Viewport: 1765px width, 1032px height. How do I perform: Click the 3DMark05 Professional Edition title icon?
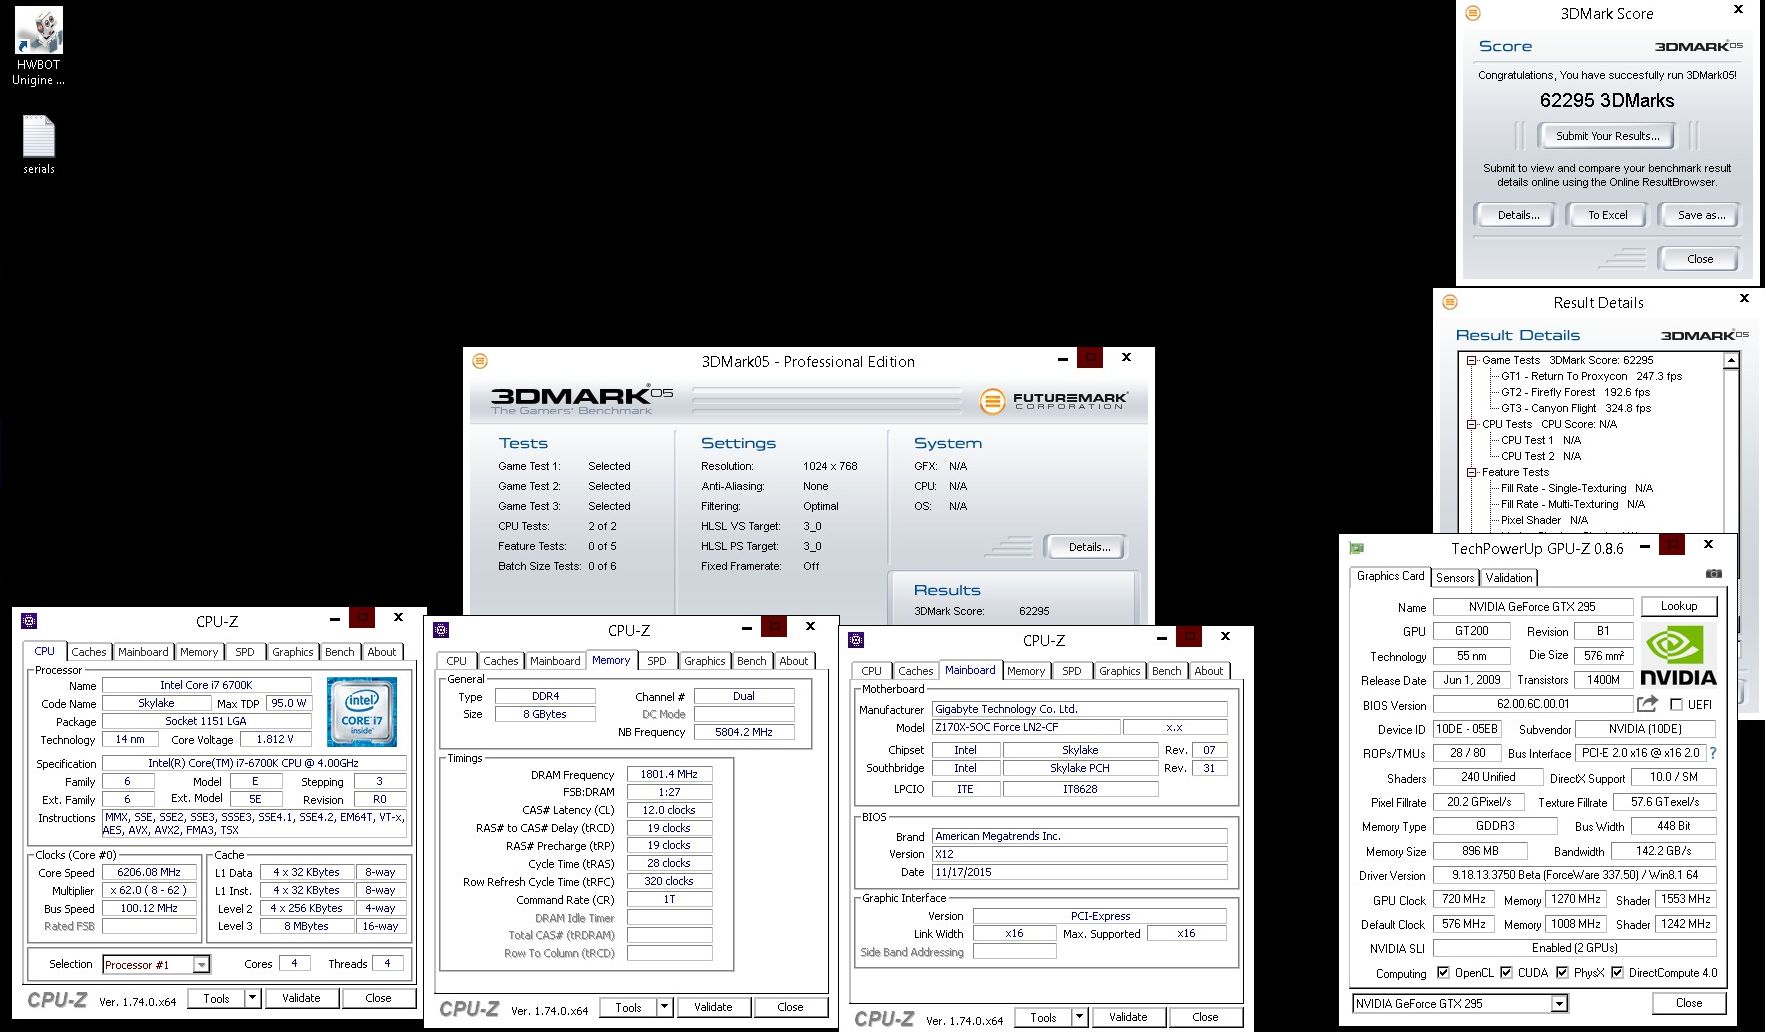point(480,361)
